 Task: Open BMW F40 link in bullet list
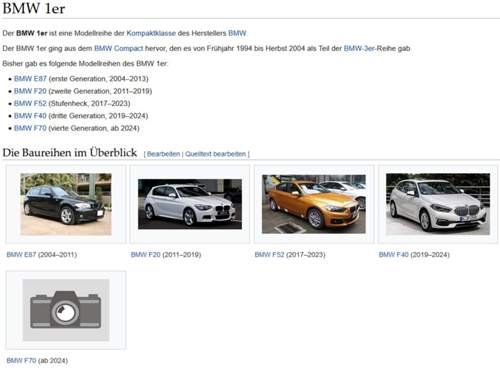pyautogui.click(x=30, y=116)
